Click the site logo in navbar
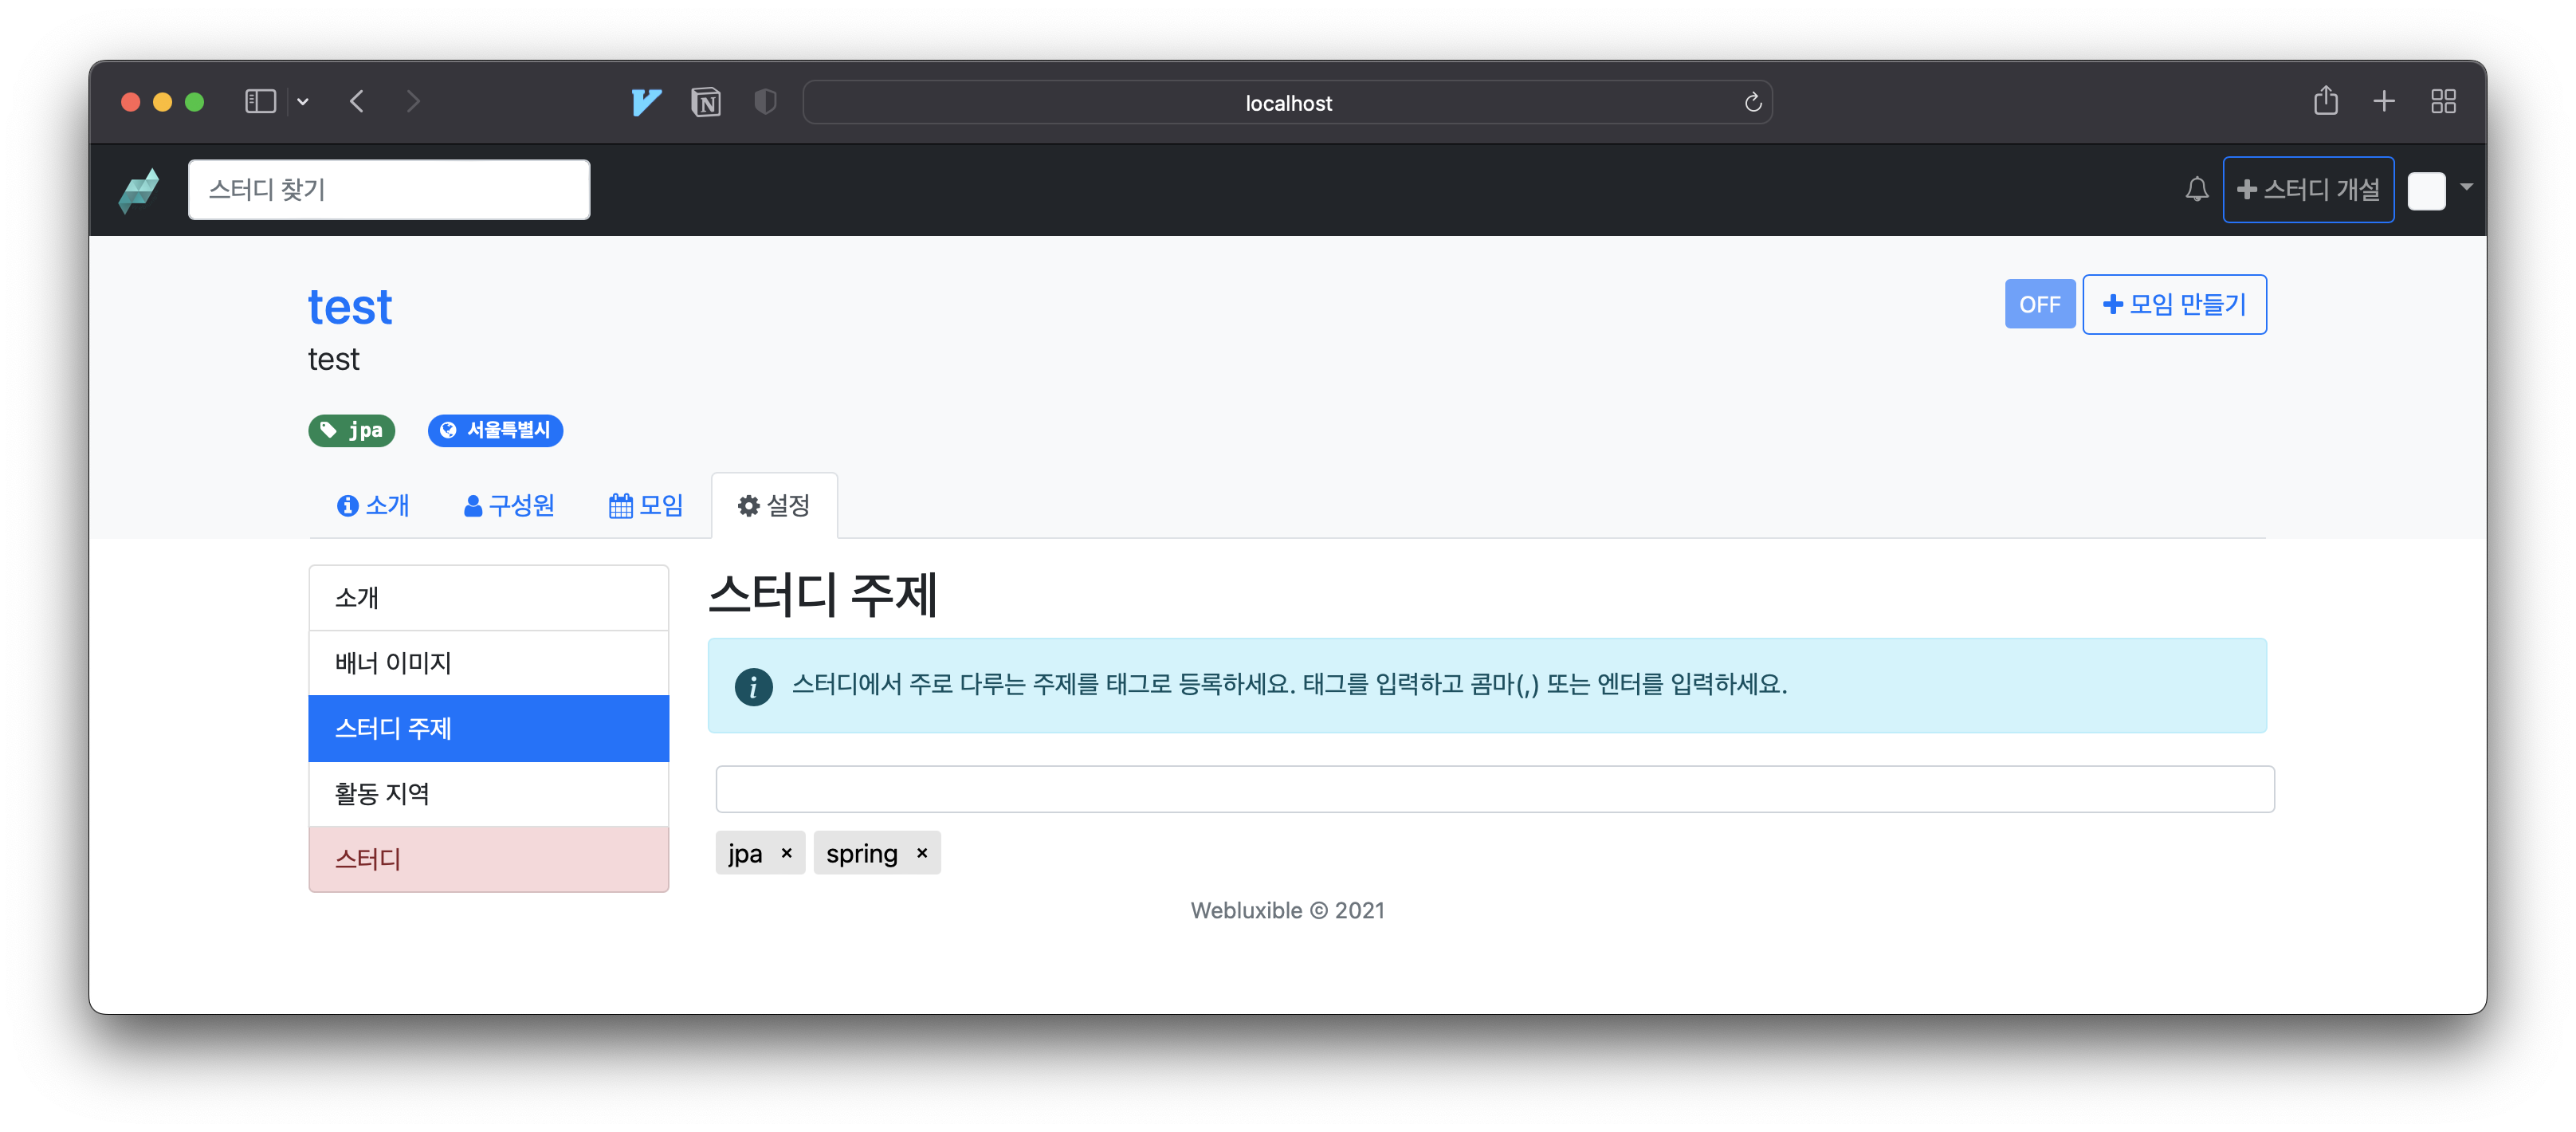The width and height of the screenshot is (2576, 1132). point(139,190)
